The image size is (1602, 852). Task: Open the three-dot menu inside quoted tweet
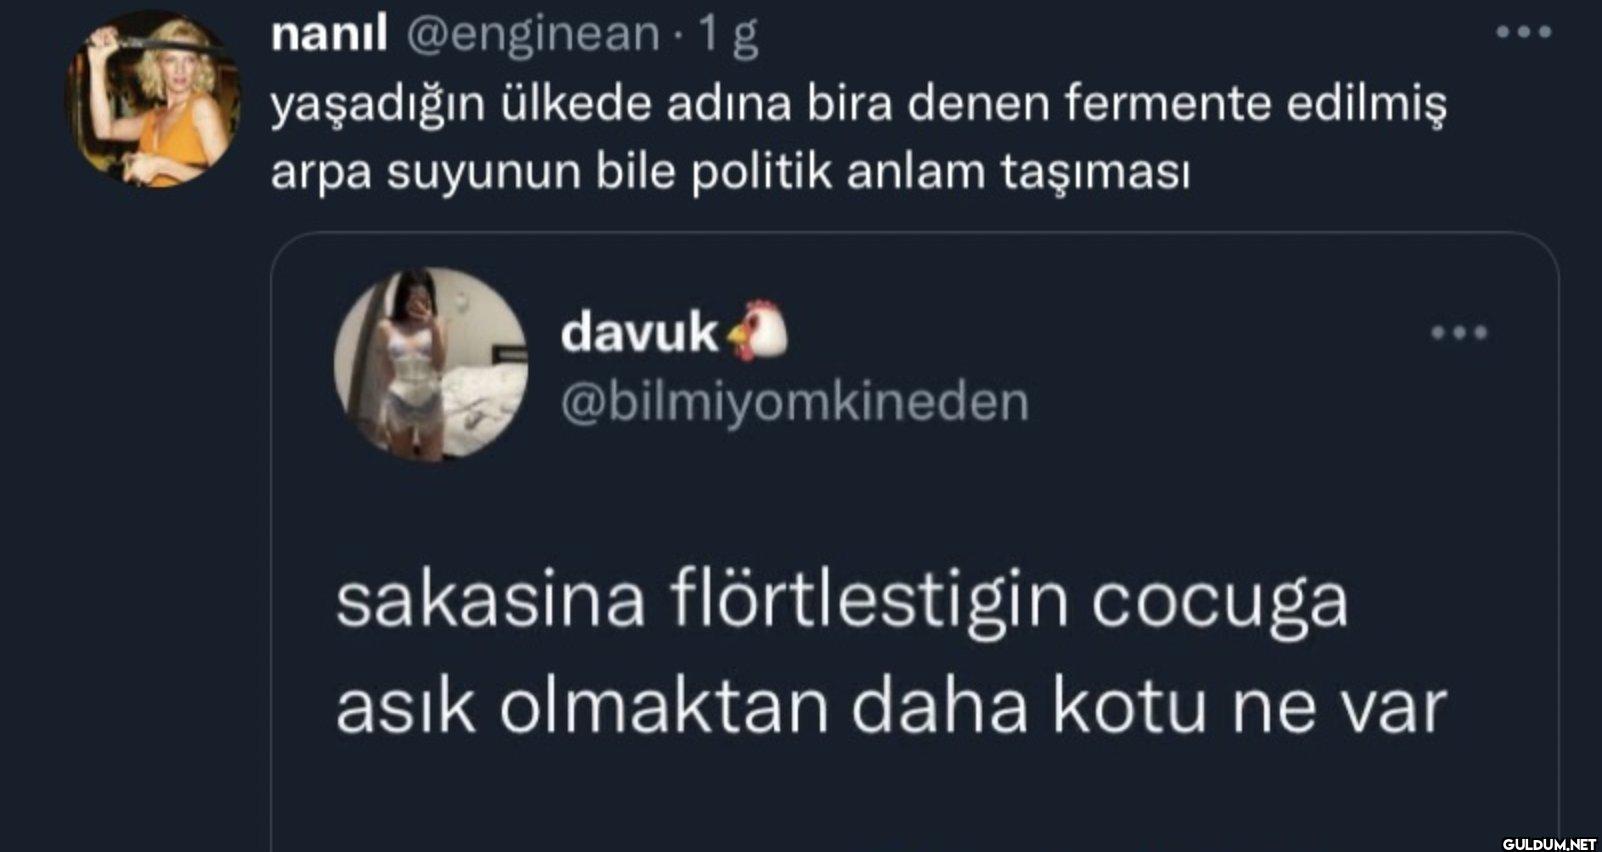click(x=1459, y=333)
